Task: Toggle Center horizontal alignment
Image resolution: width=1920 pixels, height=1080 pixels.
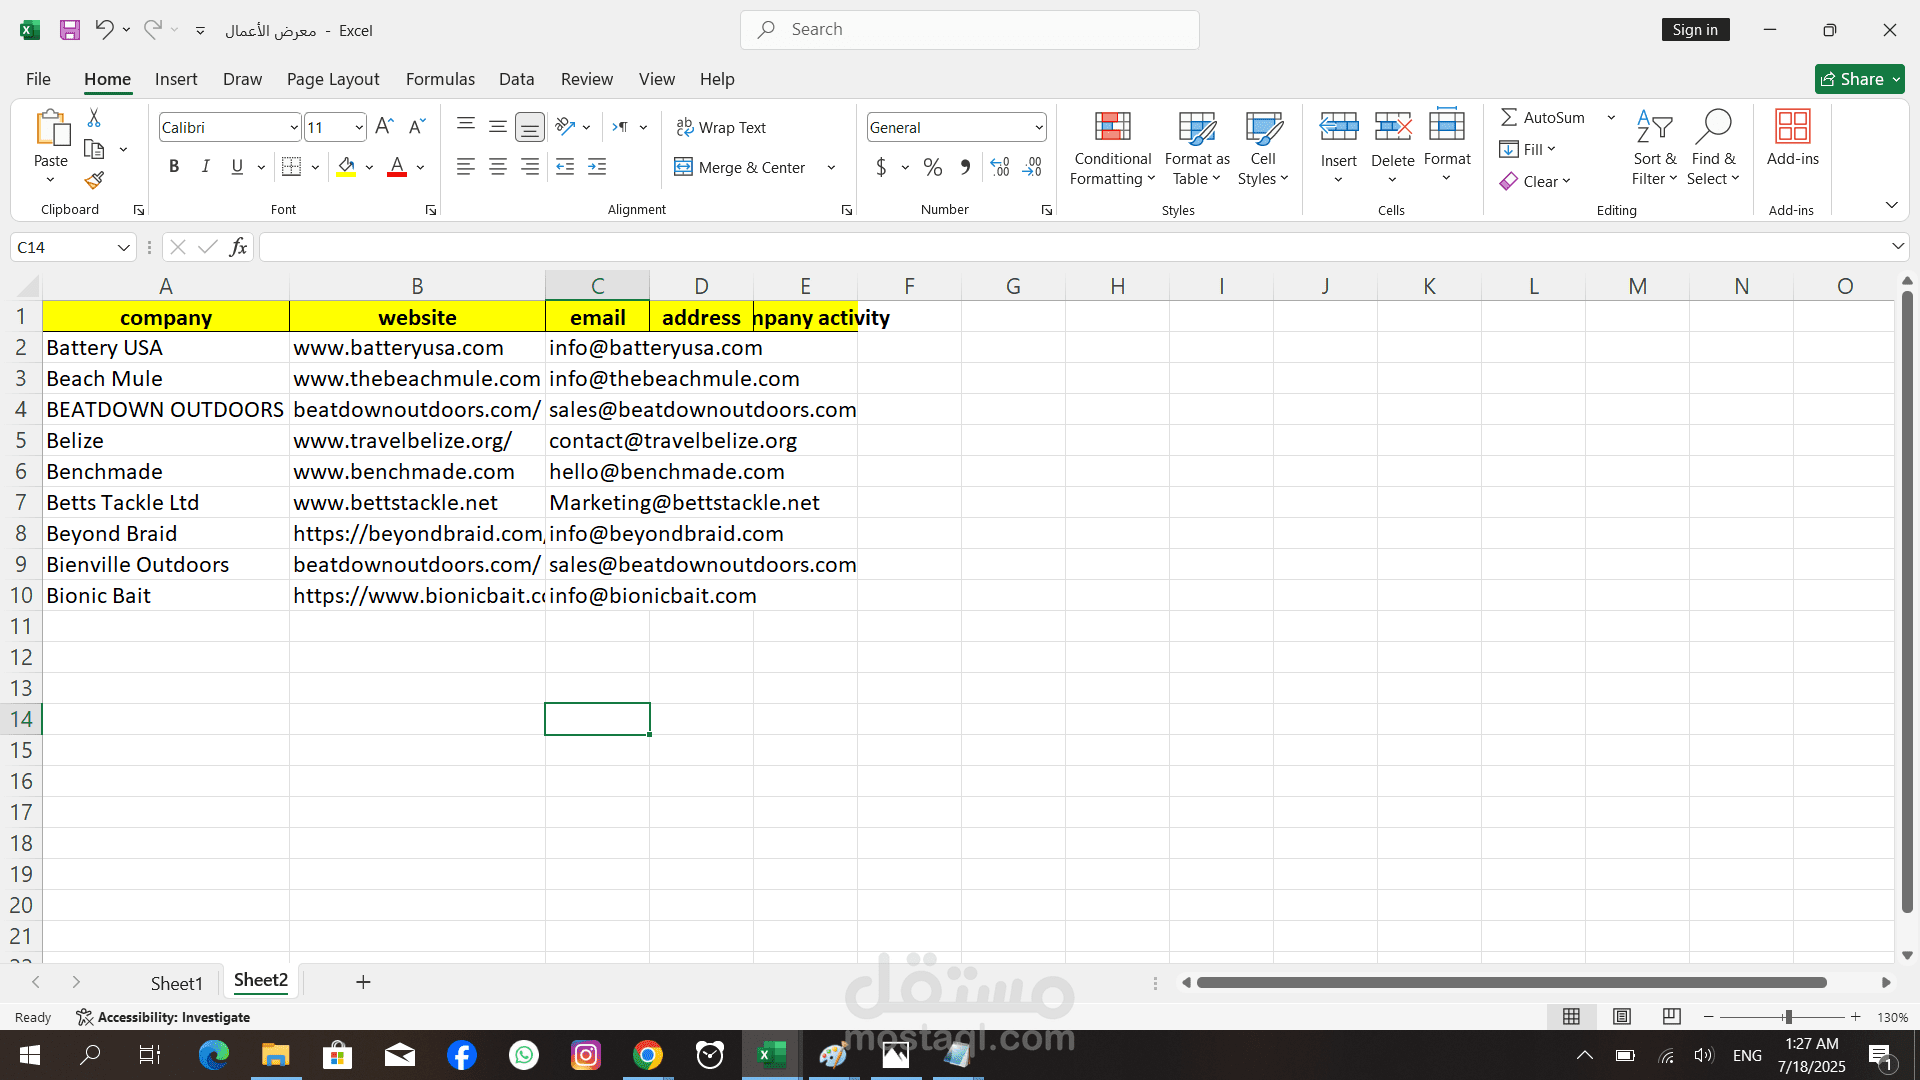Action: pyautogui.click(x=498, y=167)
